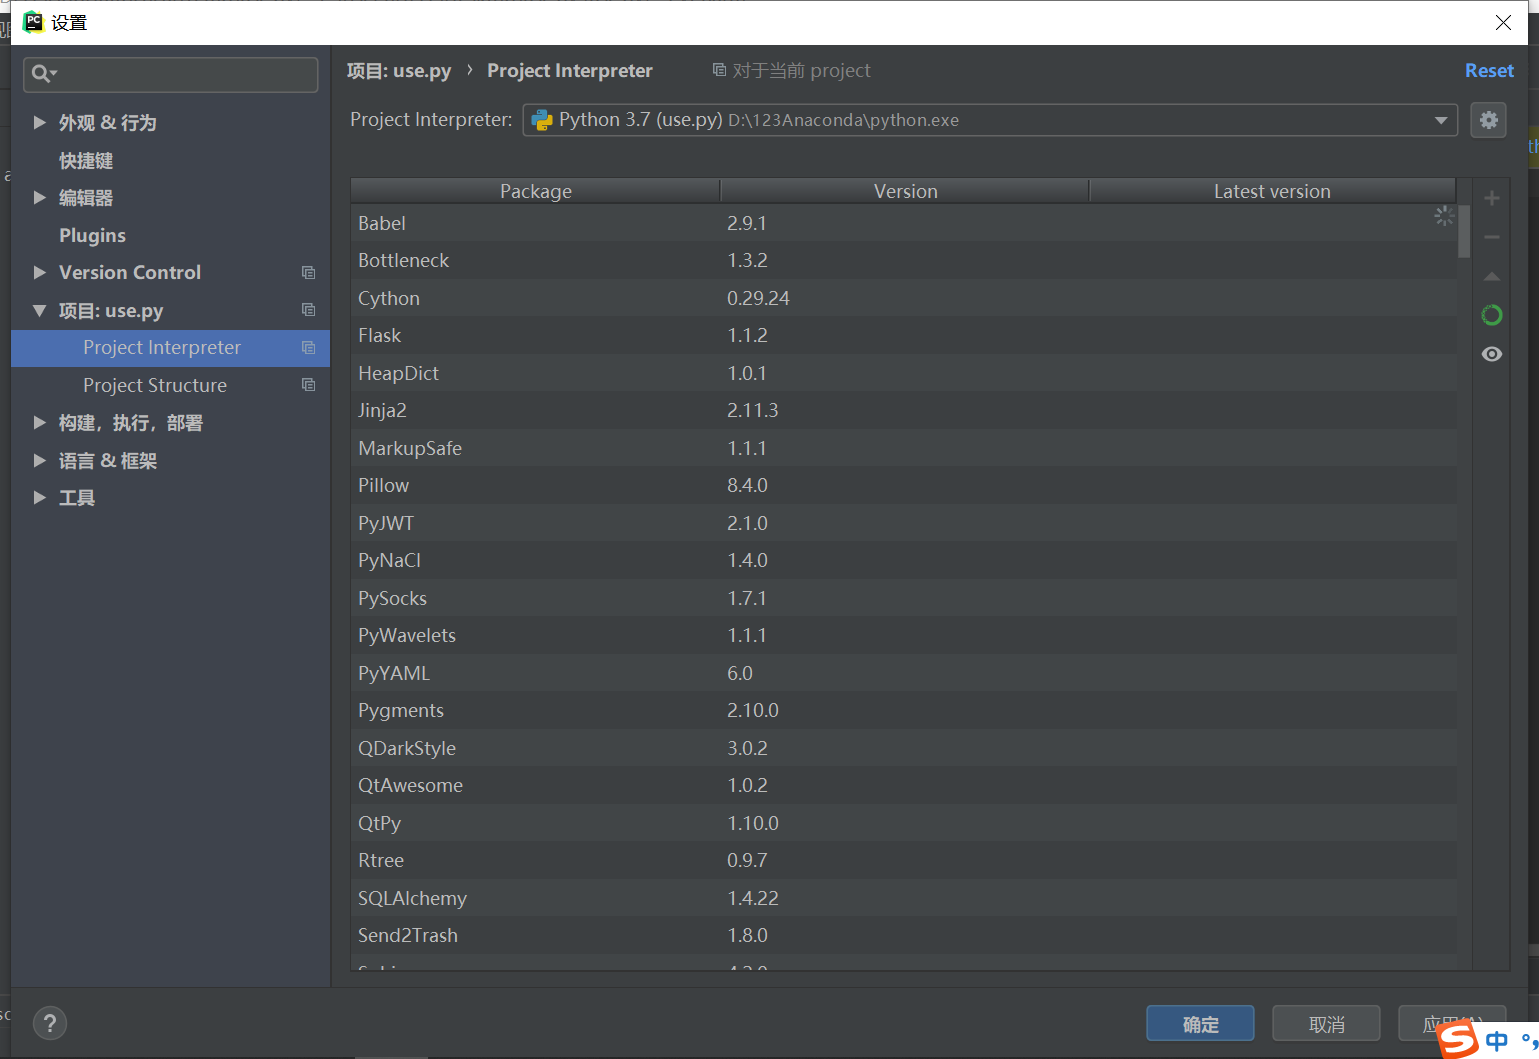The image size is (1539, 1059).
Task: Click the search magnifier icon
Action: point(43,73)
